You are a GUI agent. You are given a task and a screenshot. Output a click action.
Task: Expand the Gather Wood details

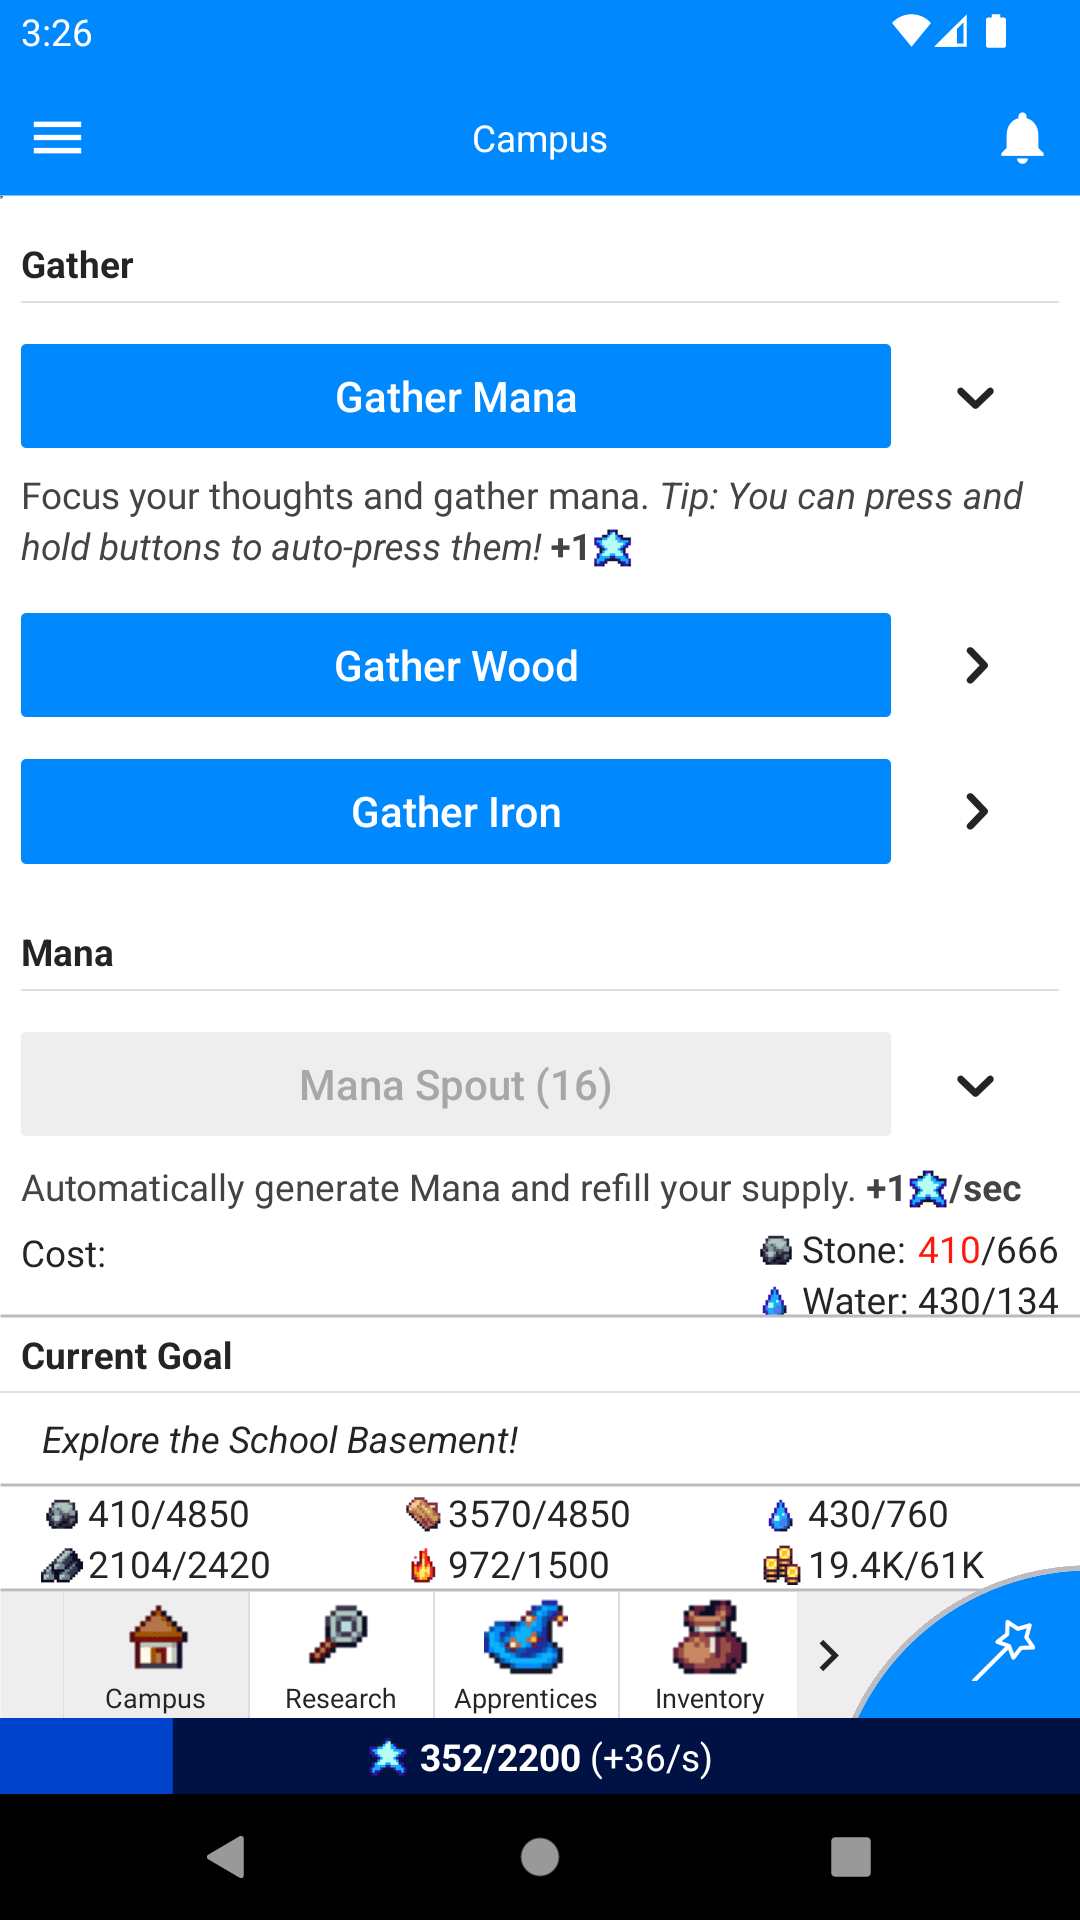point(975,665)
